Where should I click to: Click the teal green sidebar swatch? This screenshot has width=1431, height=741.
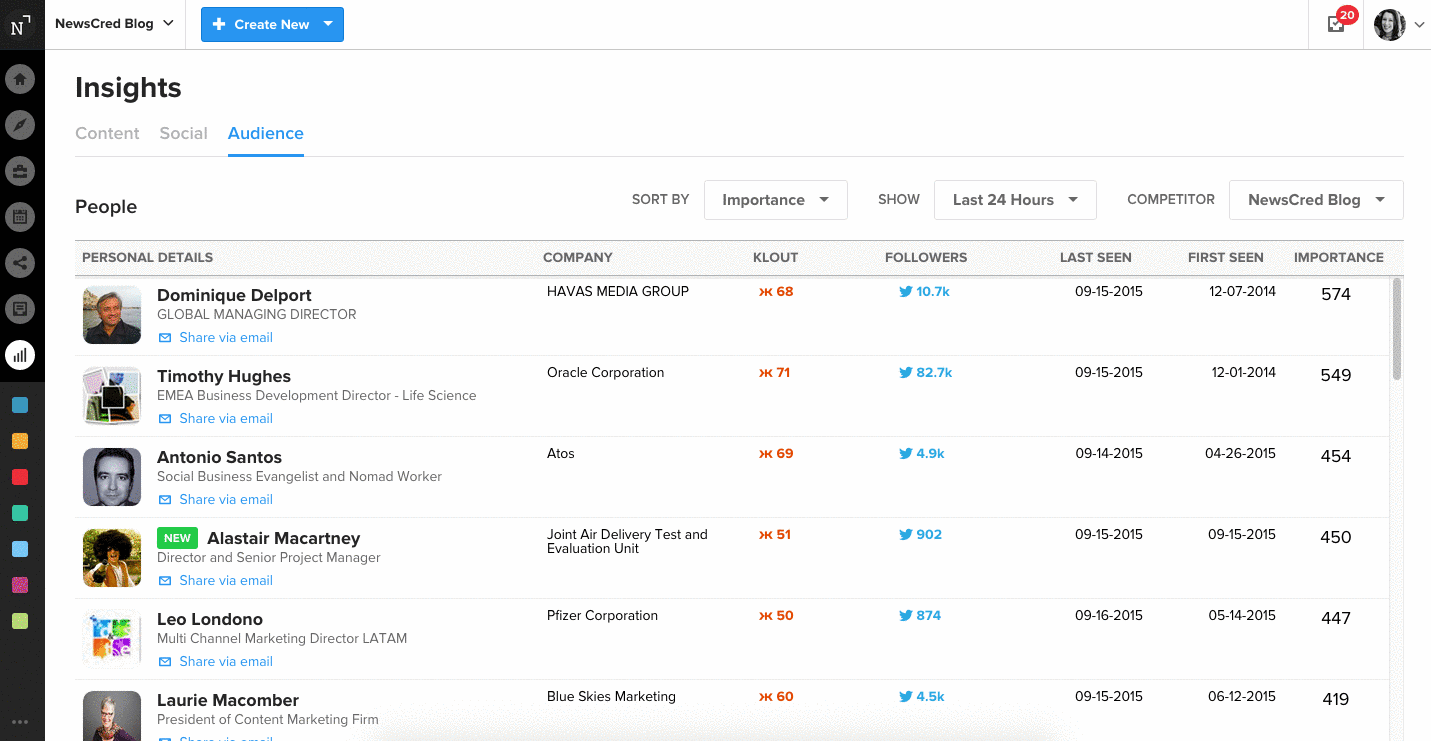(x=20, y=513)
